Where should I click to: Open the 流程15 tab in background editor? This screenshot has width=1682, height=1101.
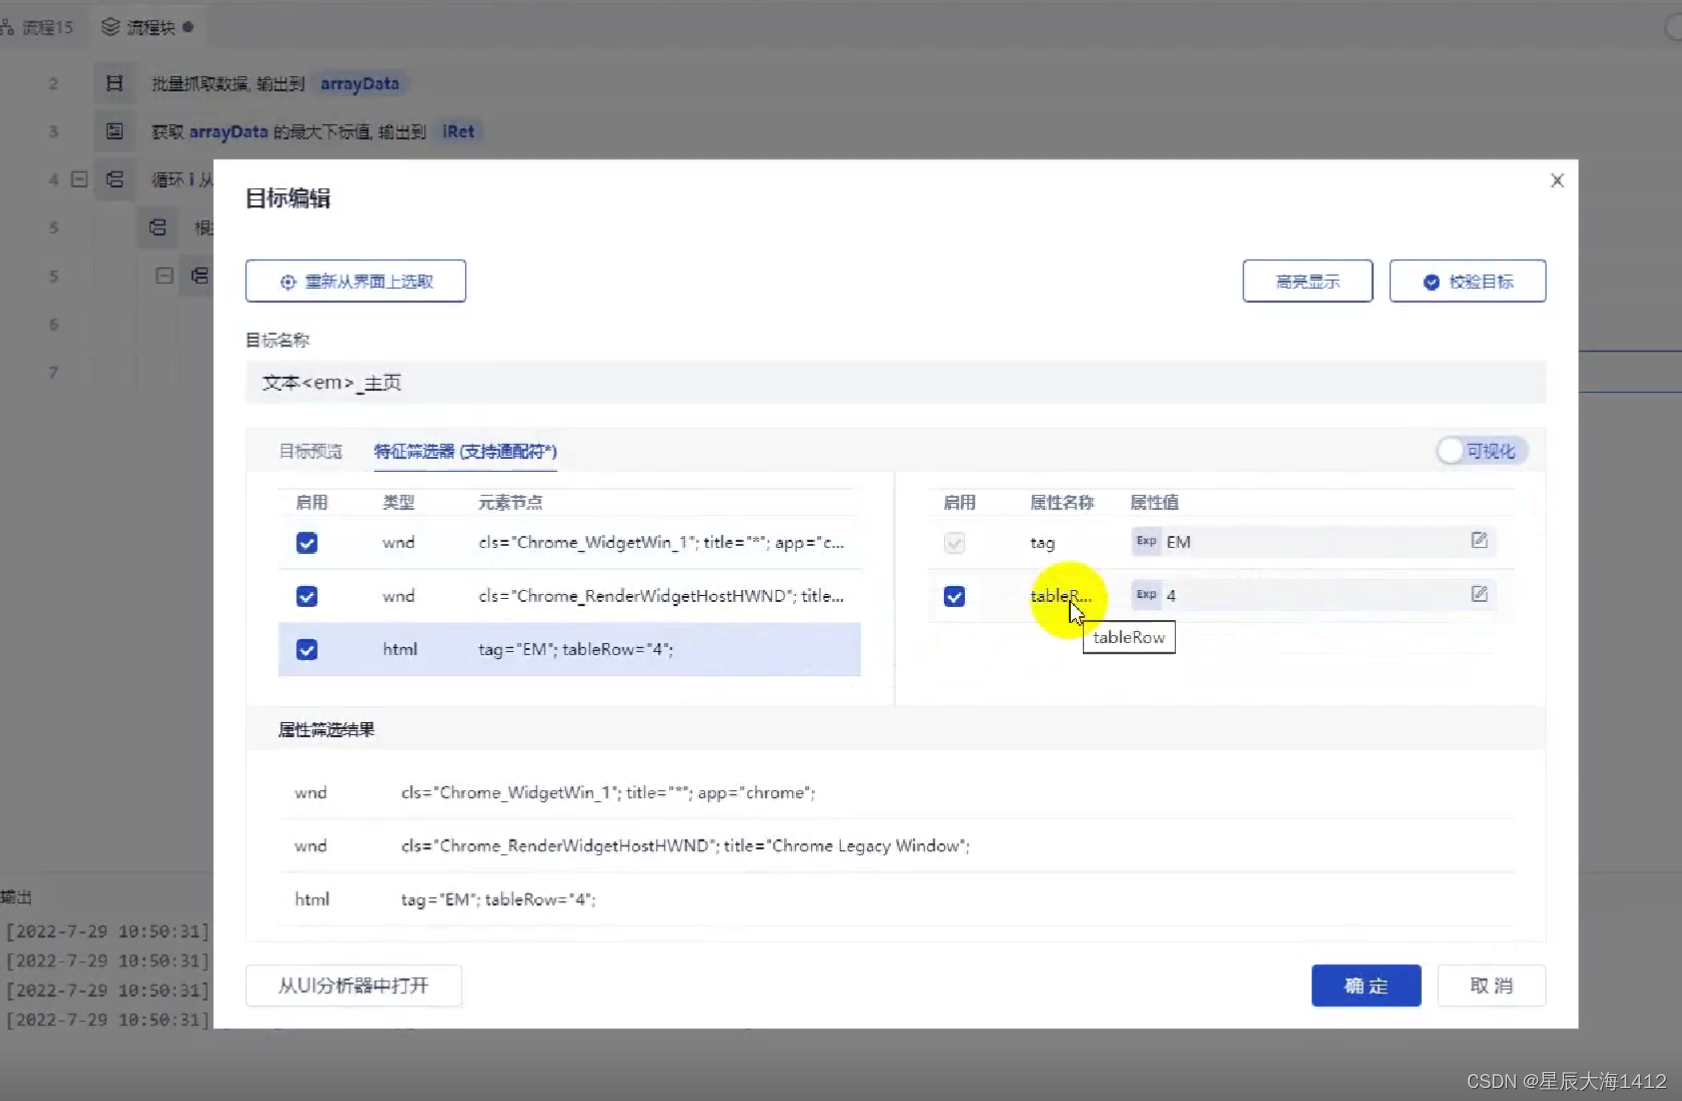pyautogui.click(x=38, y=27)
